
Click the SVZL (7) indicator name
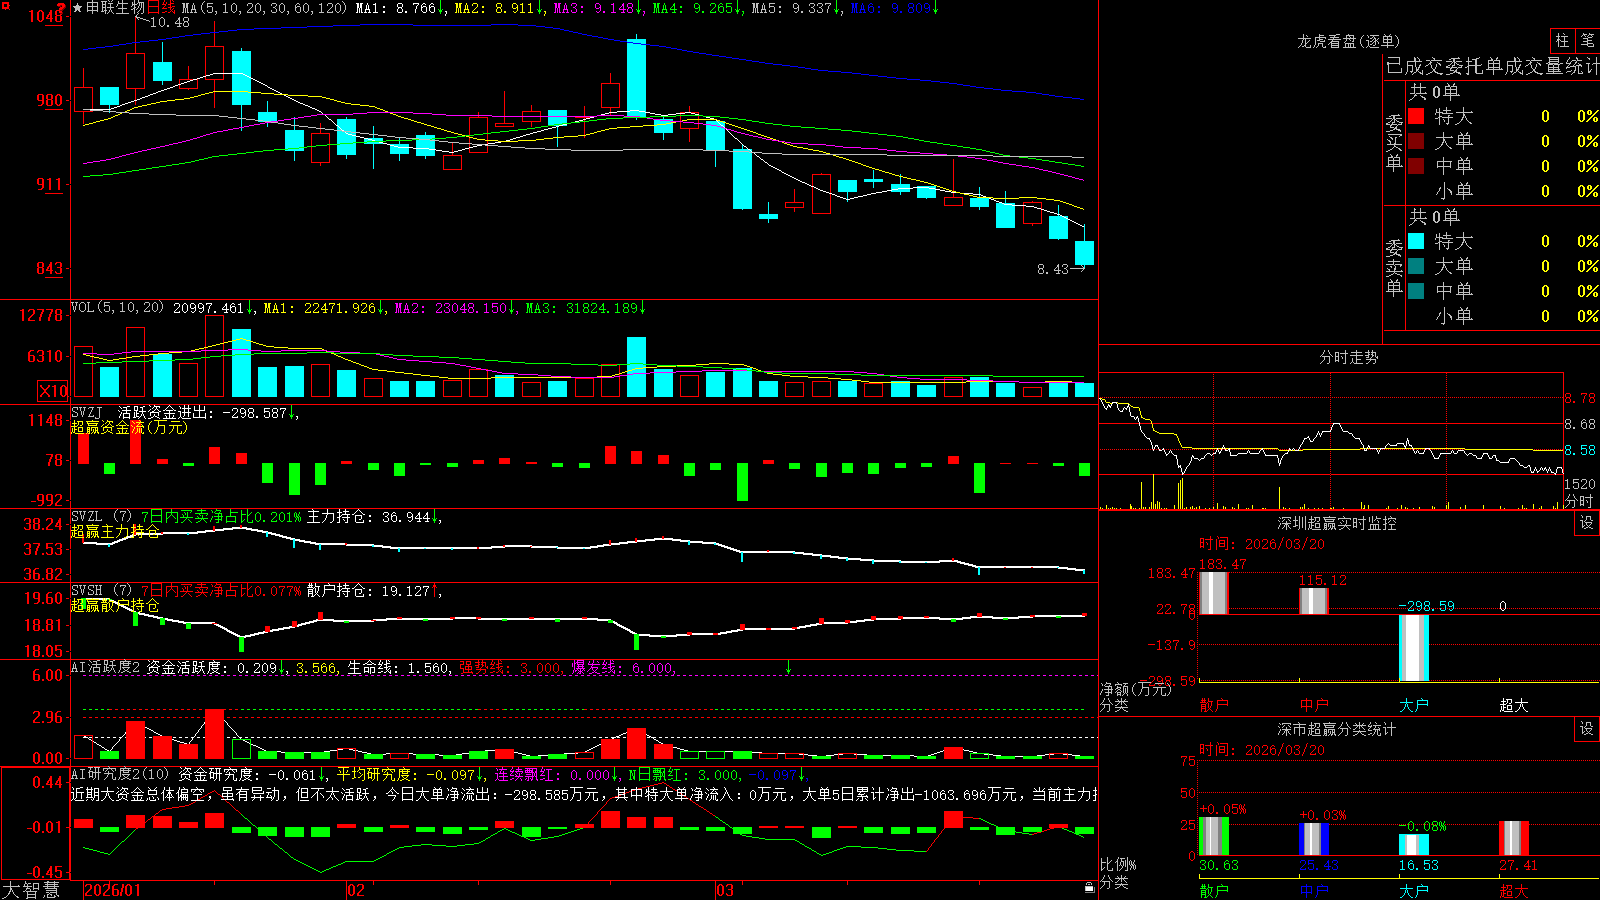click(102, 517)
